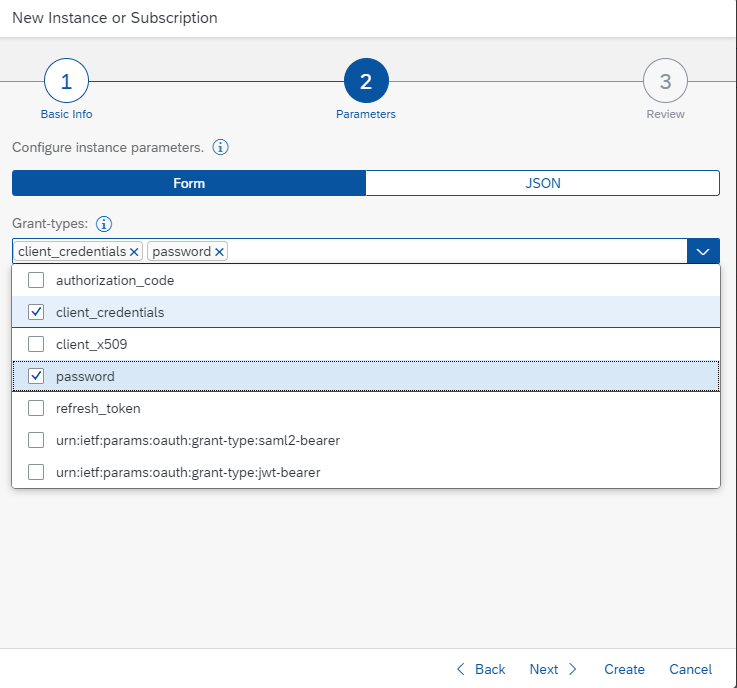Screen dimensions: 737x688
Task: Remove client_credentials token with its X
Action: 134,252
